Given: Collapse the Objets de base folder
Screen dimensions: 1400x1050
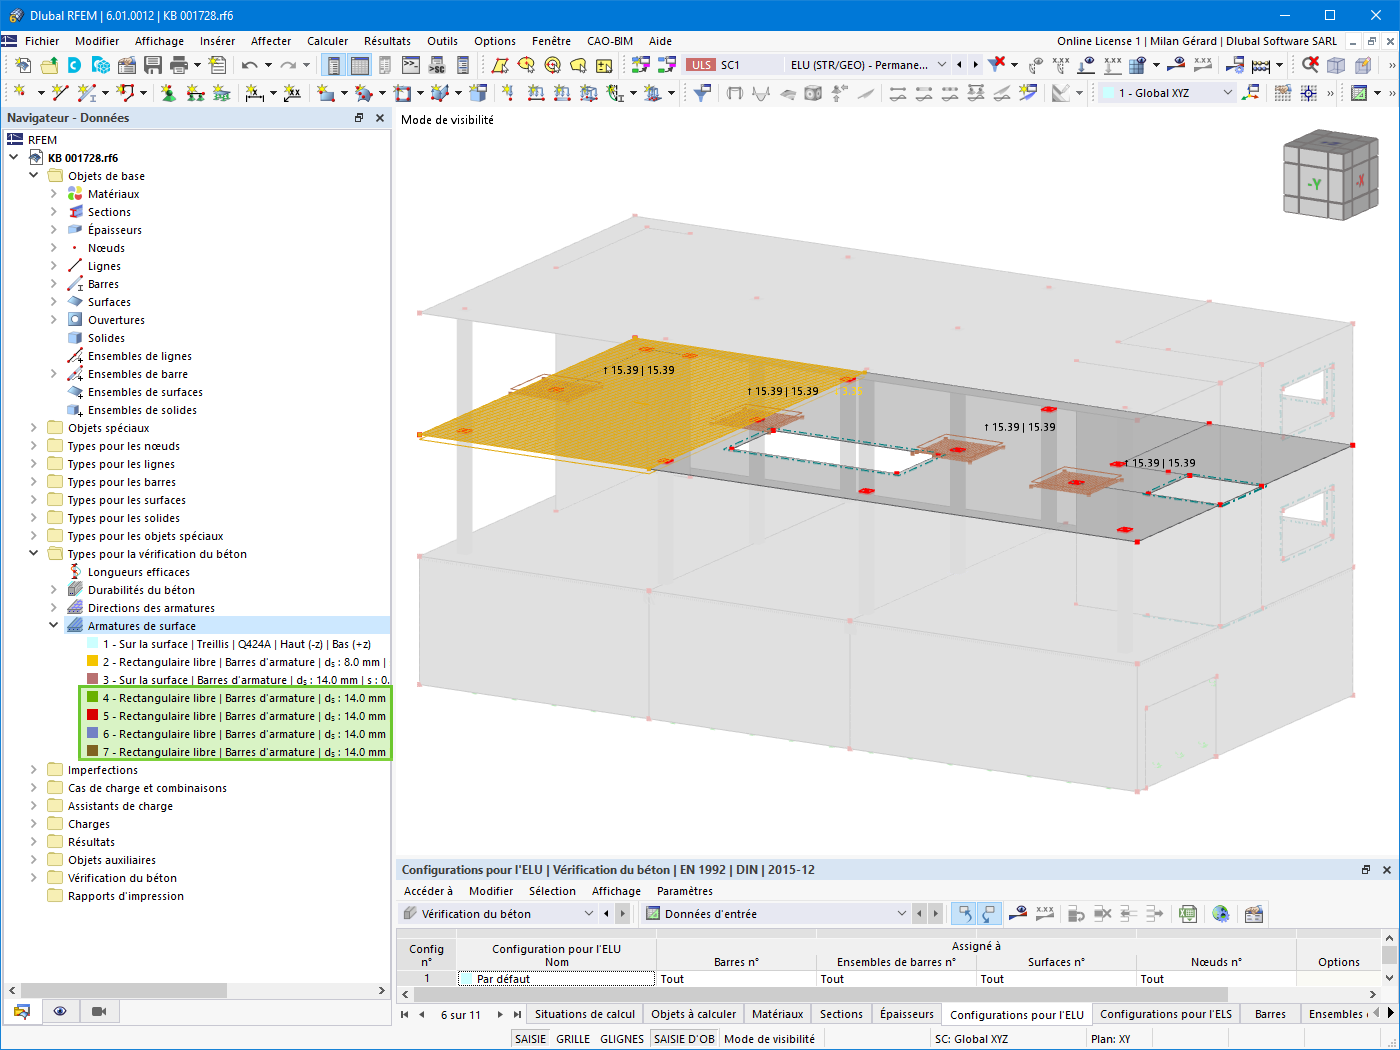Looking at the screenshot, I should 33,175.
